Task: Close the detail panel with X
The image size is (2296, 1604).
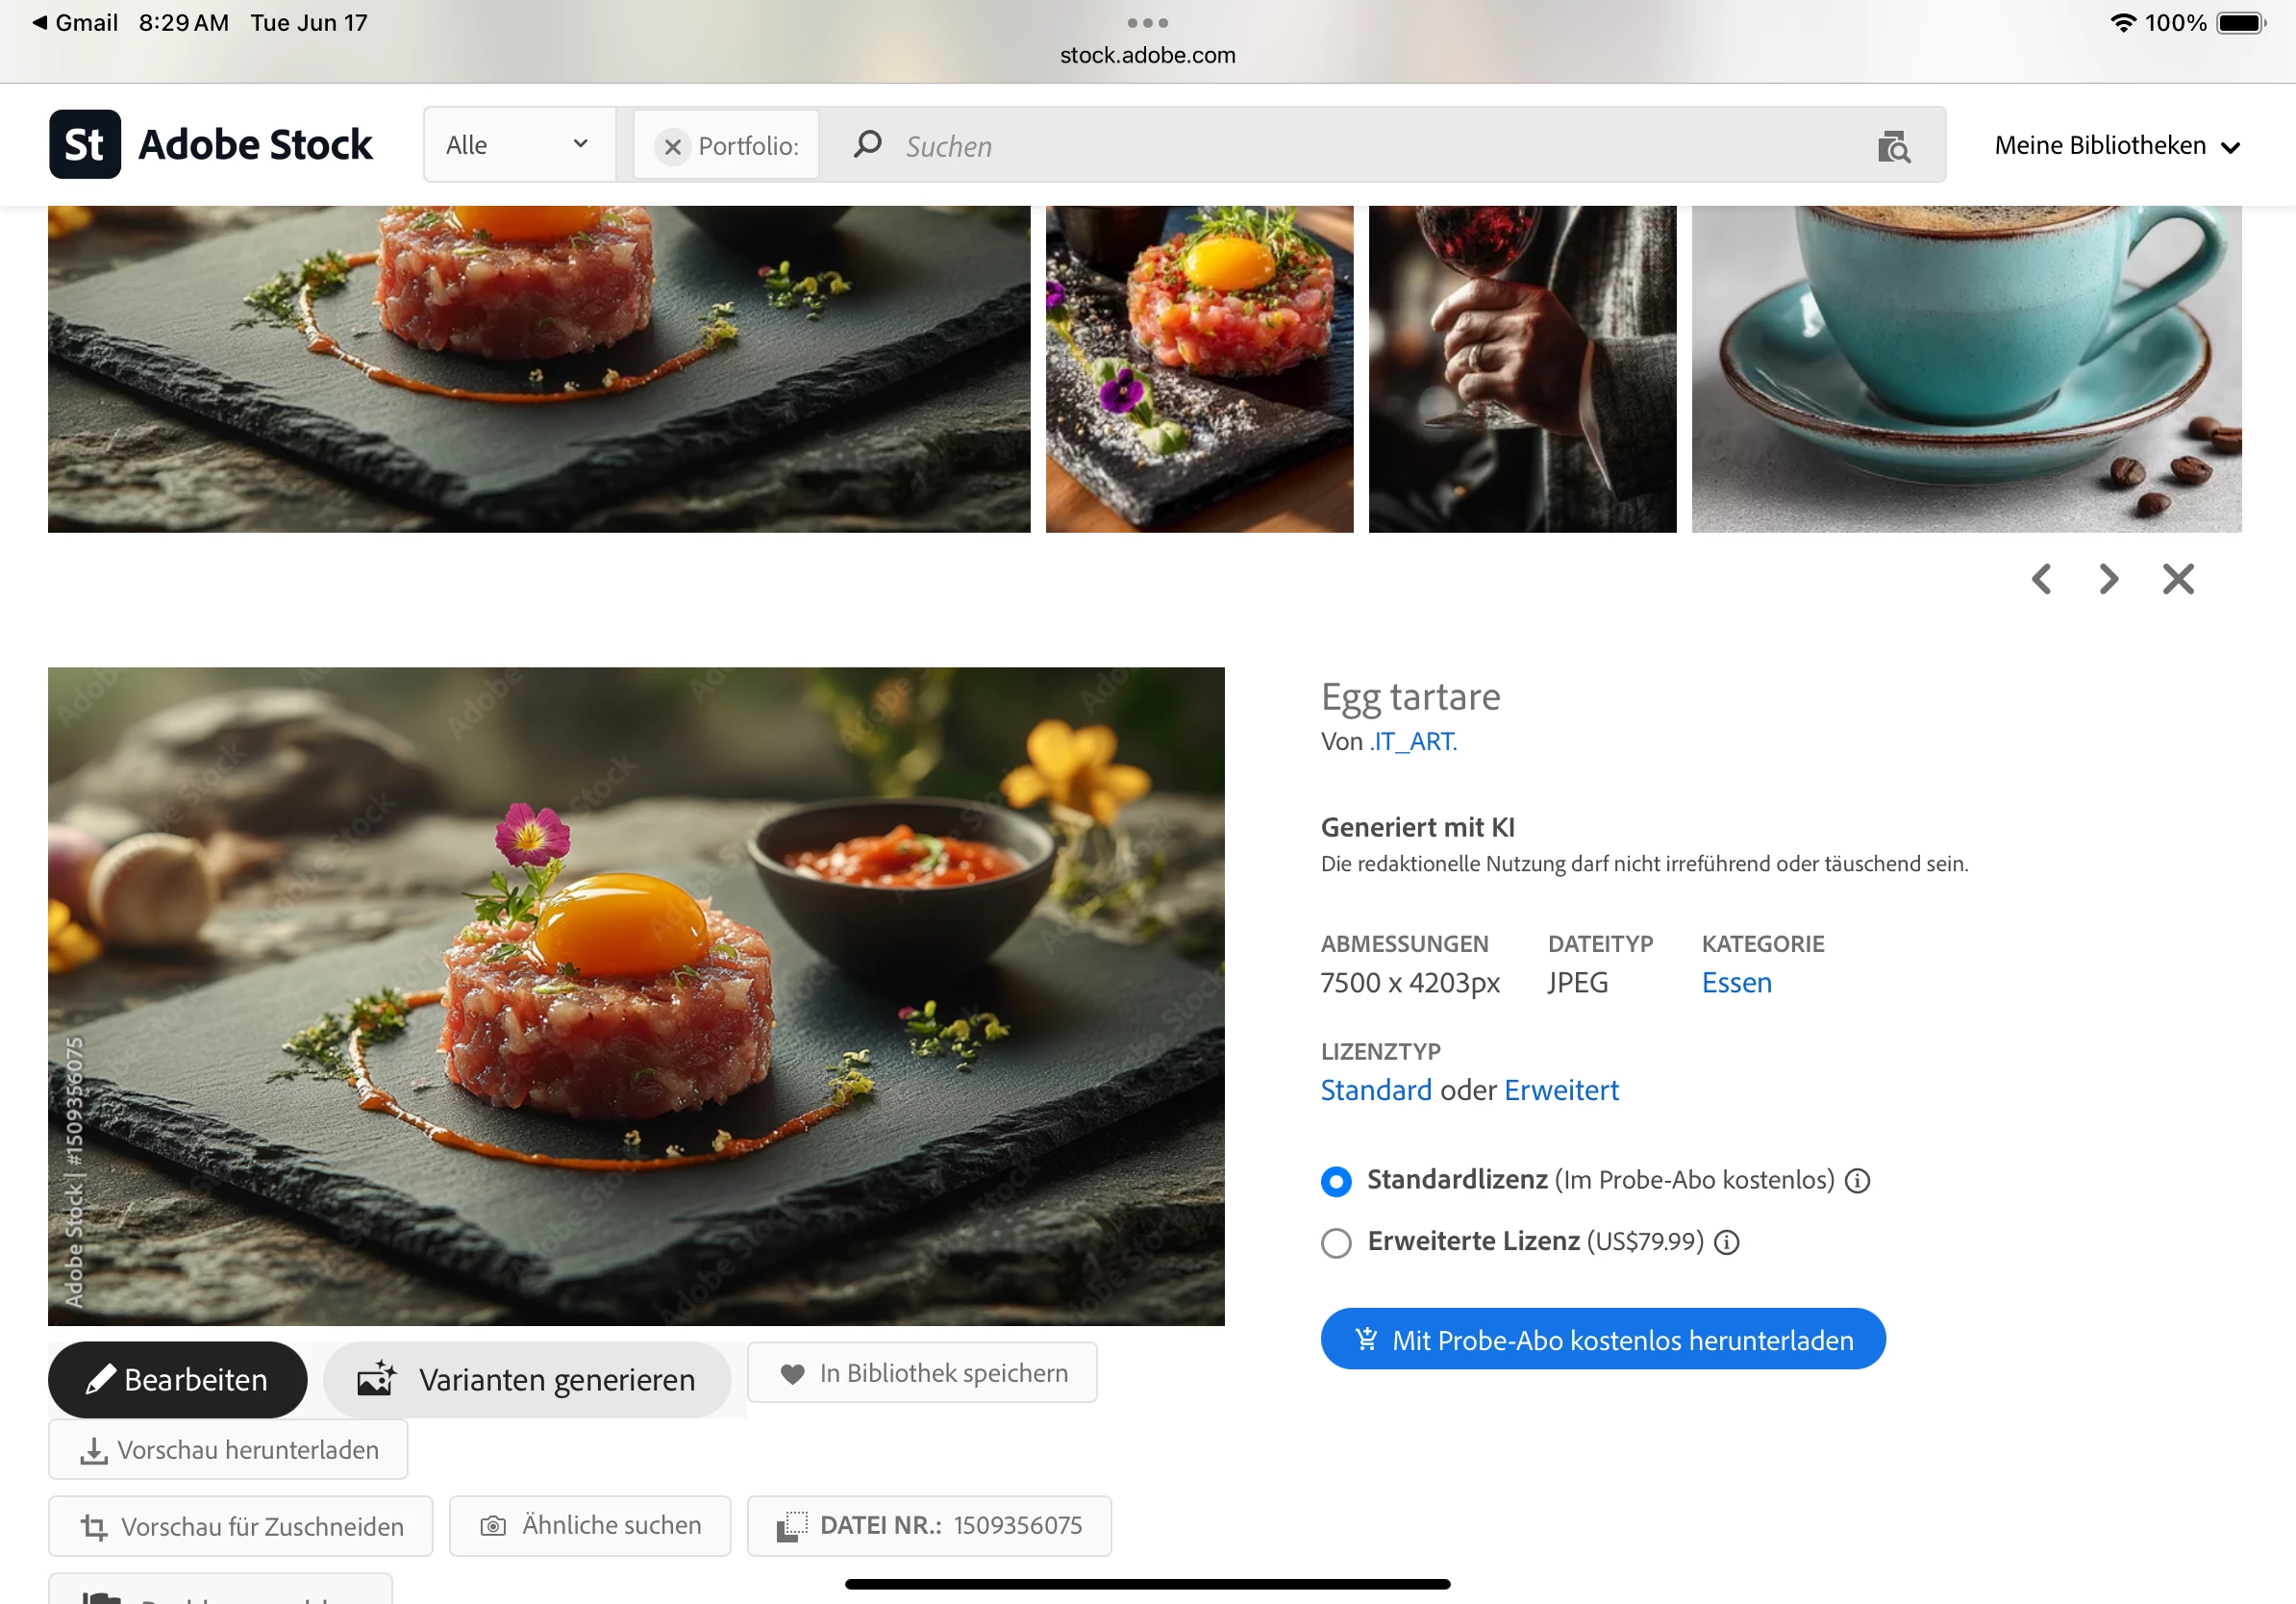Action: point(2178,579)
